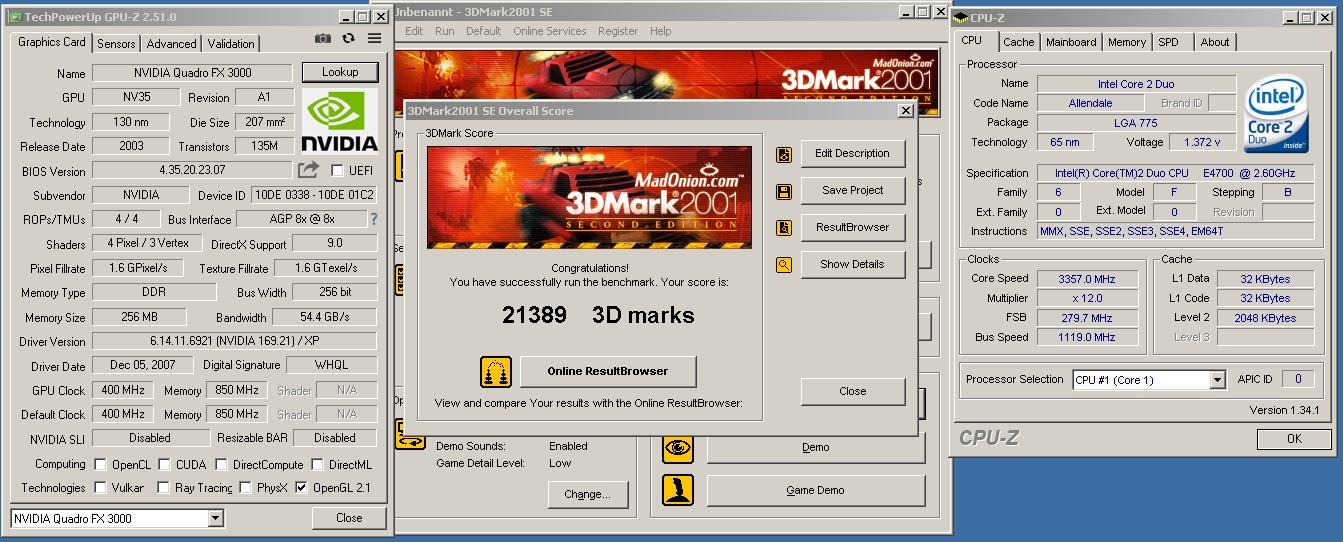Click the Change... button in 3DMark

click(586, 494)
